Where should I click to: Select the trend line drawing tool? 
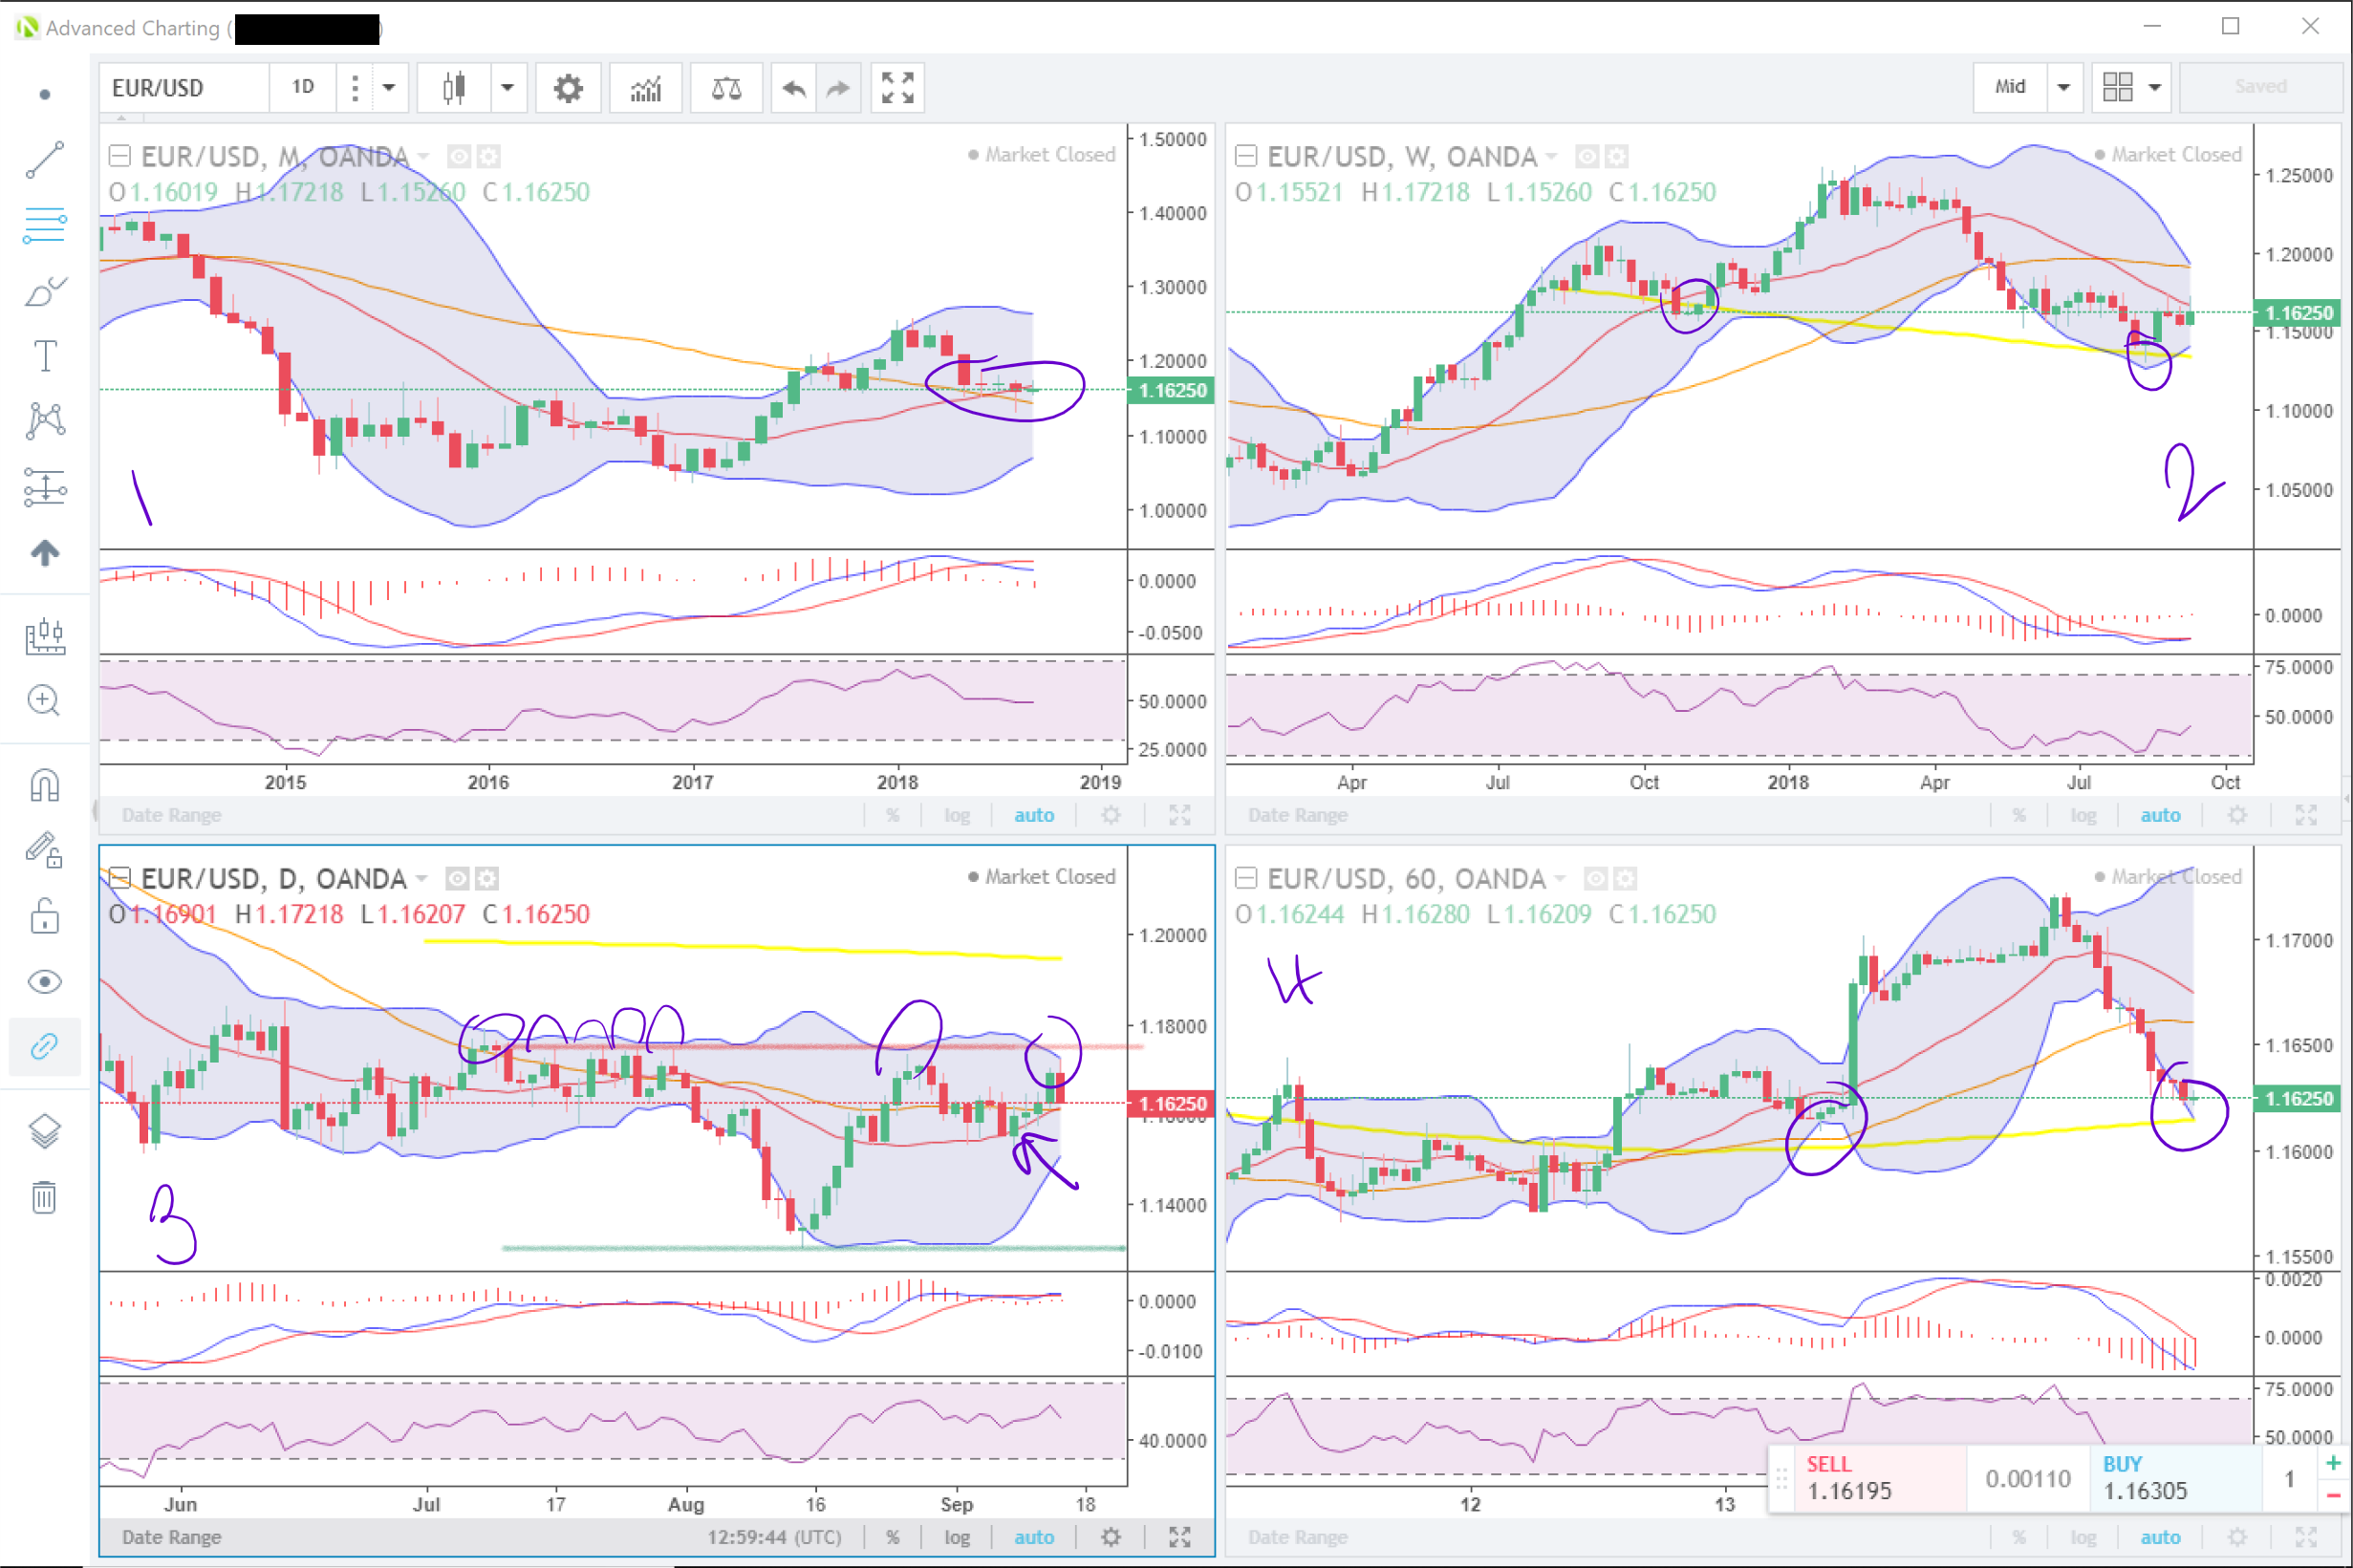45,160
